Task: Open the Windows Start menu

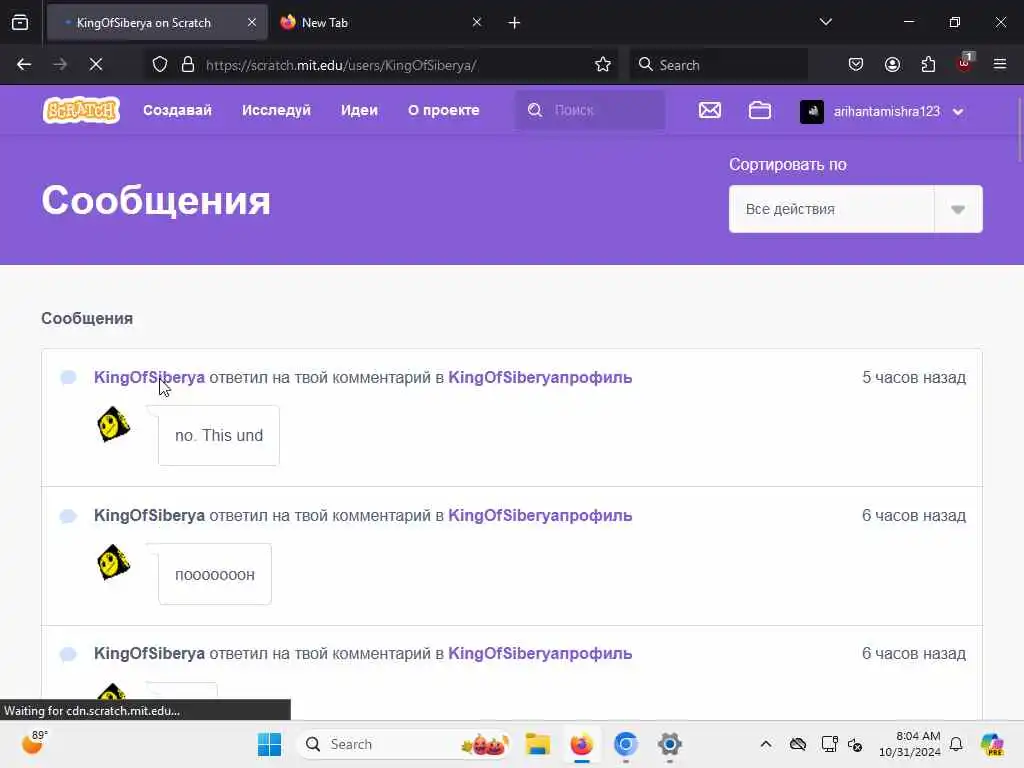Action: [270, 744]
